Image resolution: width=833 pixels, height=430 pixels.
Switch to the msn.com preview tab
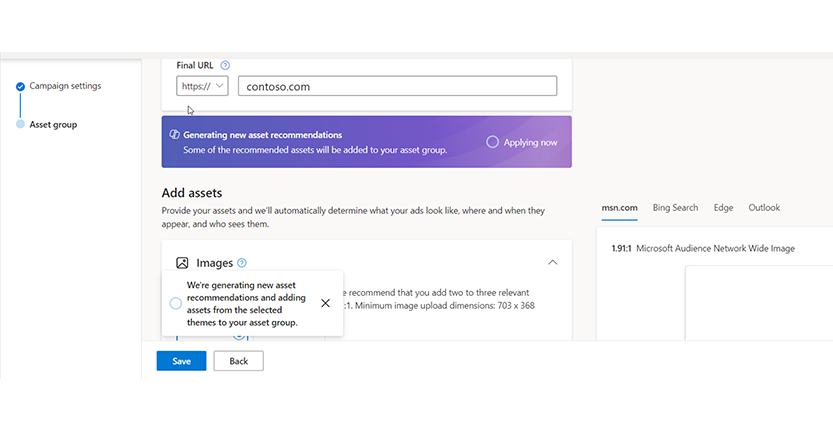coord(619,208)
